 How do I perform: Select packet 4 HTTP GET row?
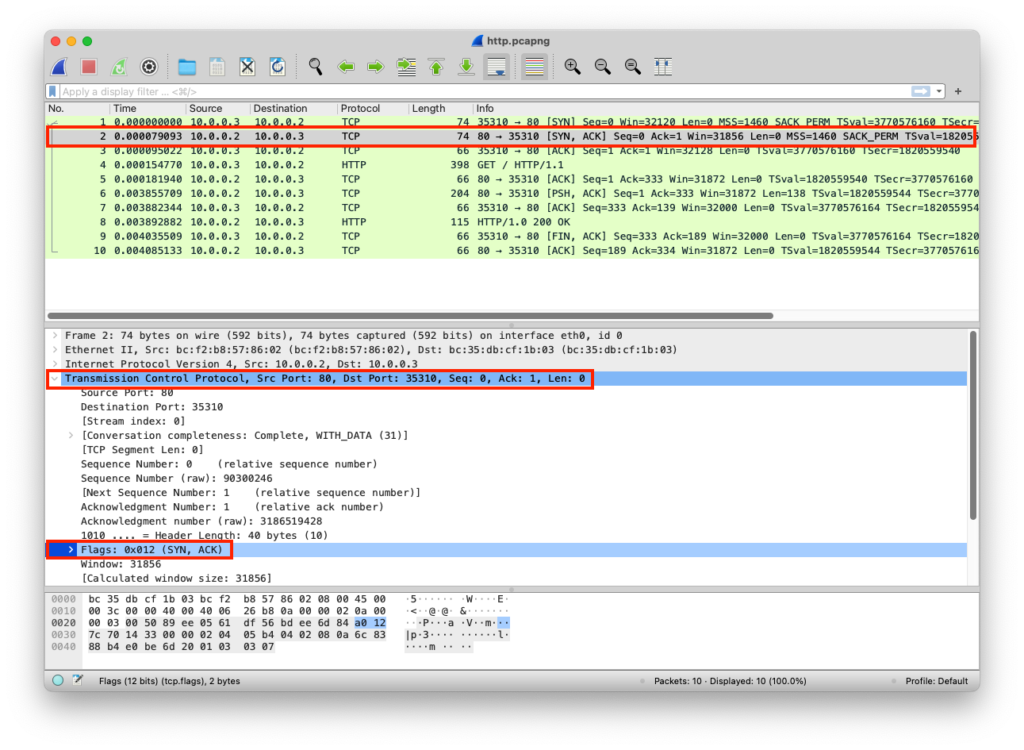(400, 164)
